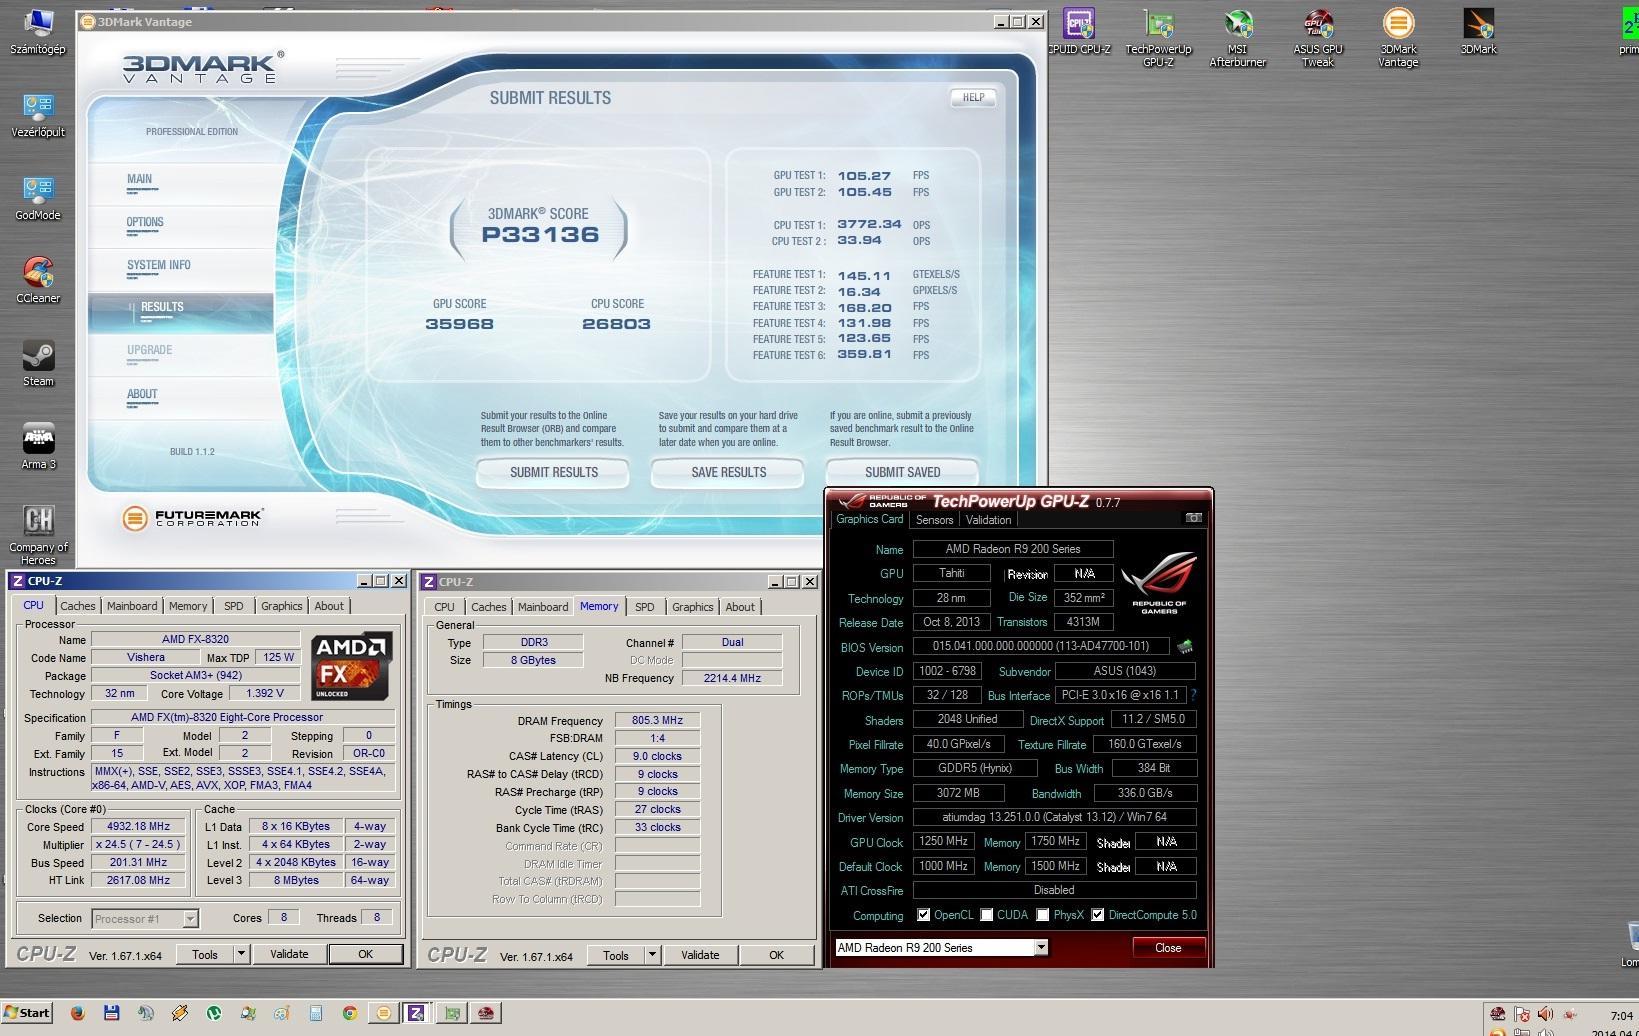Switch to Sensors tab in GPU-Z
Screen dimensions: 1639x1036
pyautogui.click(x=934, y=520)
